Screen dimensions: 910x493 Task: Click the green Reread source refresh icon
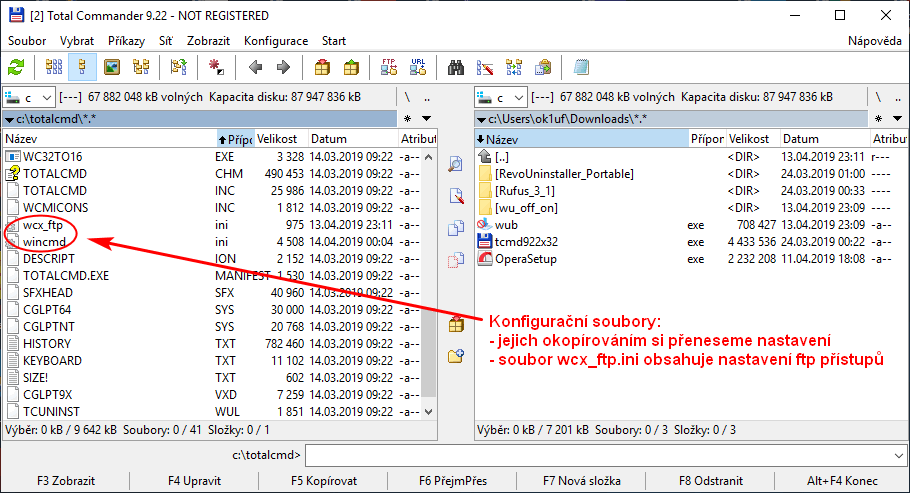coord(16,67)
